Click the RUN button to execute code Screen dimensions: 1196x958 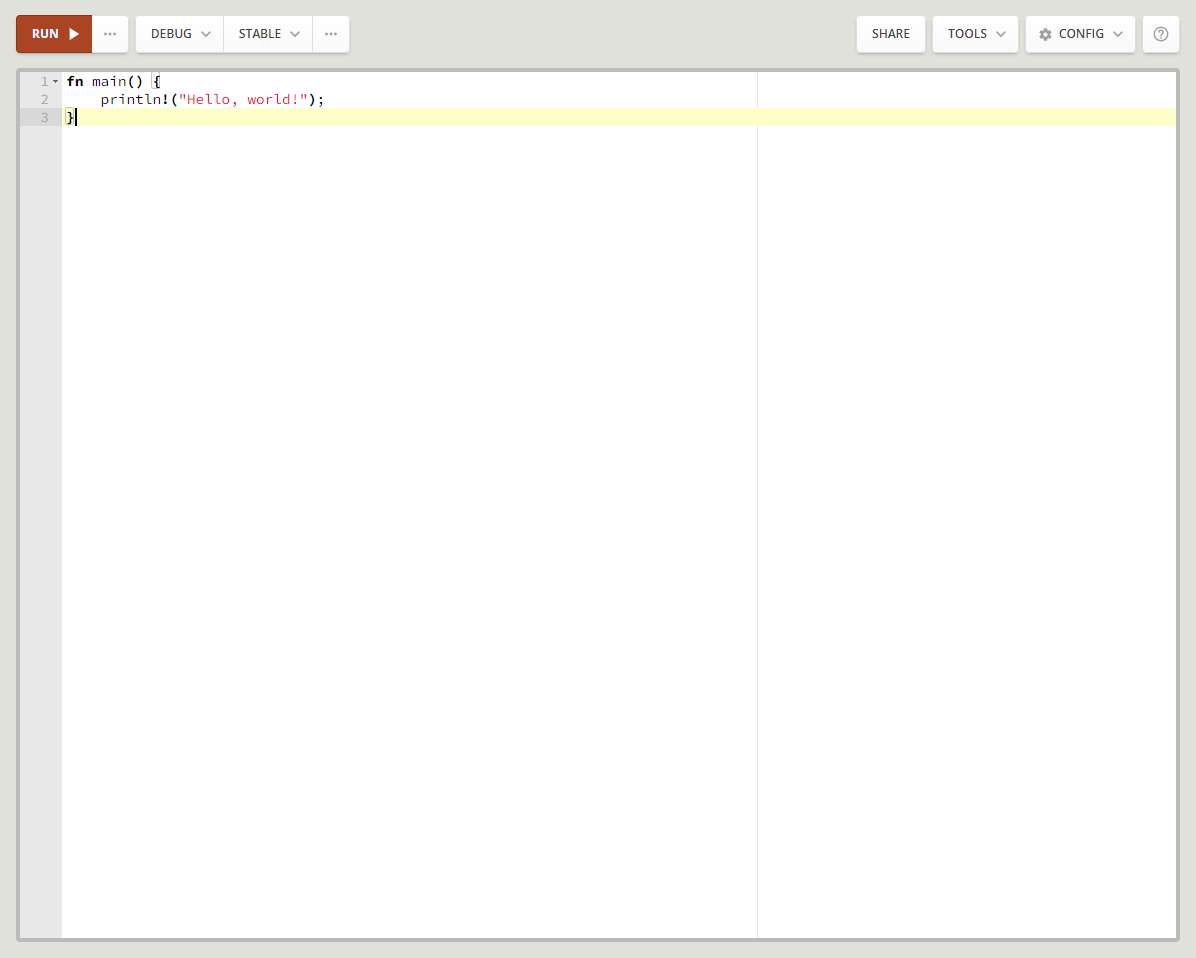point(54,34)
